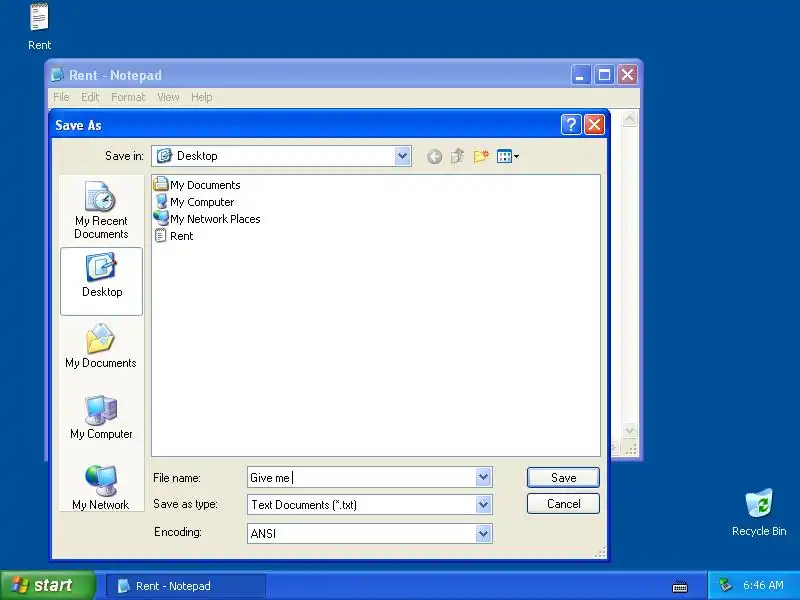Click the Cancel button
This screenshot has width=800, height=600.
[x=563, y=504]
